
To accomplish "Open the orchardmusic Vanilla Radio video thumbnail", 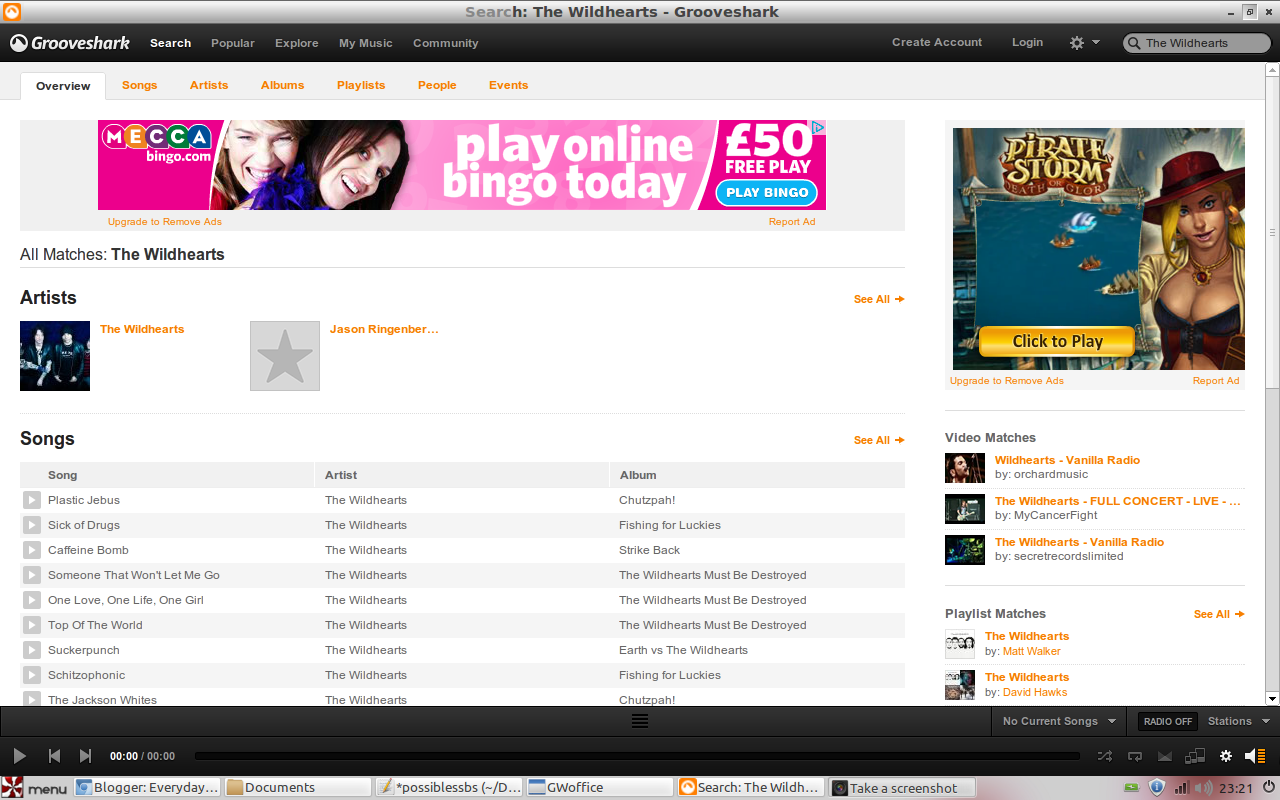I will (x=965, y=468).
